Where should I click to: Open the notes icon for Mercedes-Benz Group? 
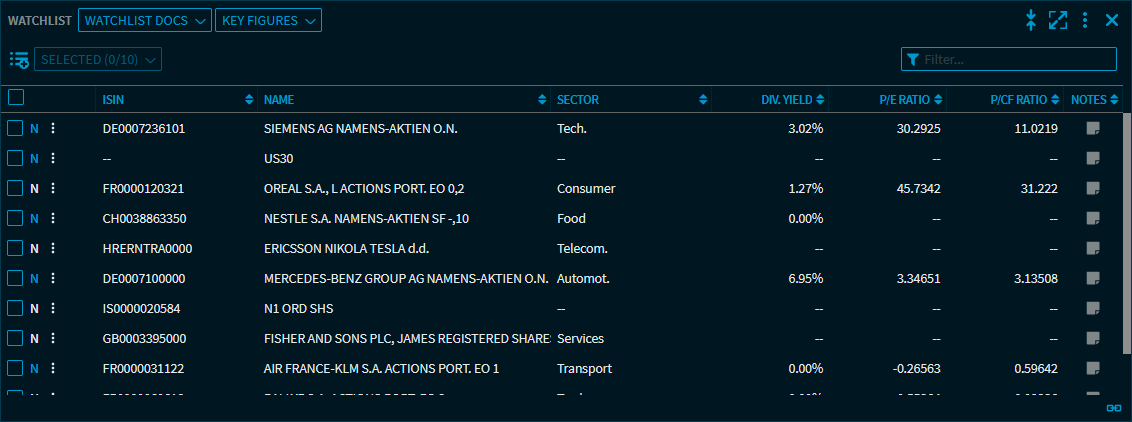coord(1094,278)
